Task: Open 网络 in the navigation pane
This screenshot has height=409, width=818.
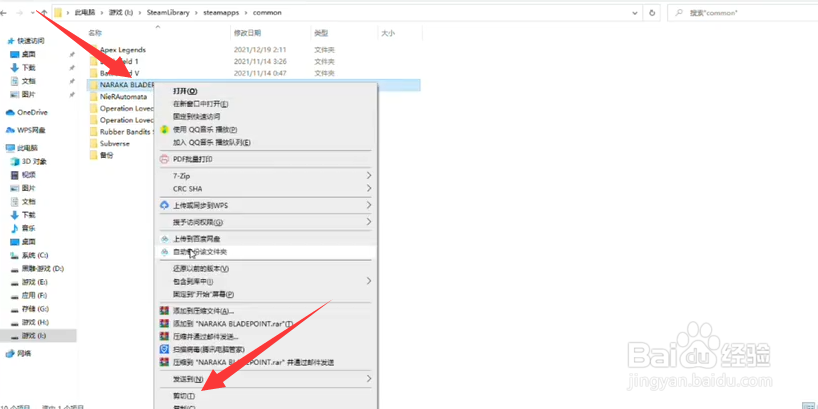Action: pyautogui.click(x=24, y=354)
